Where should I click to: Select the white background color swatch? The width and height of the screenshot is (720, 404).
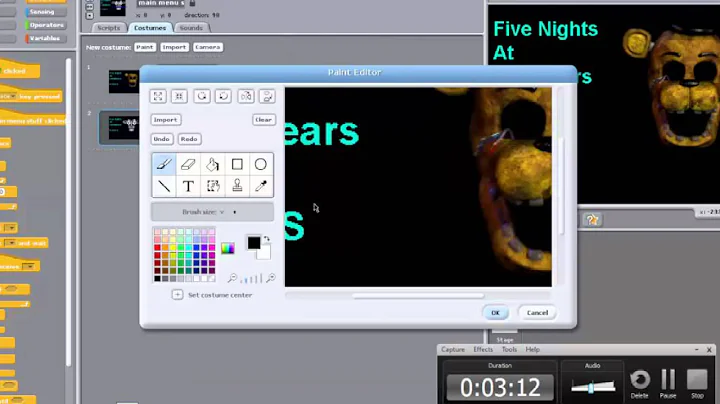(x=265, y=253)
